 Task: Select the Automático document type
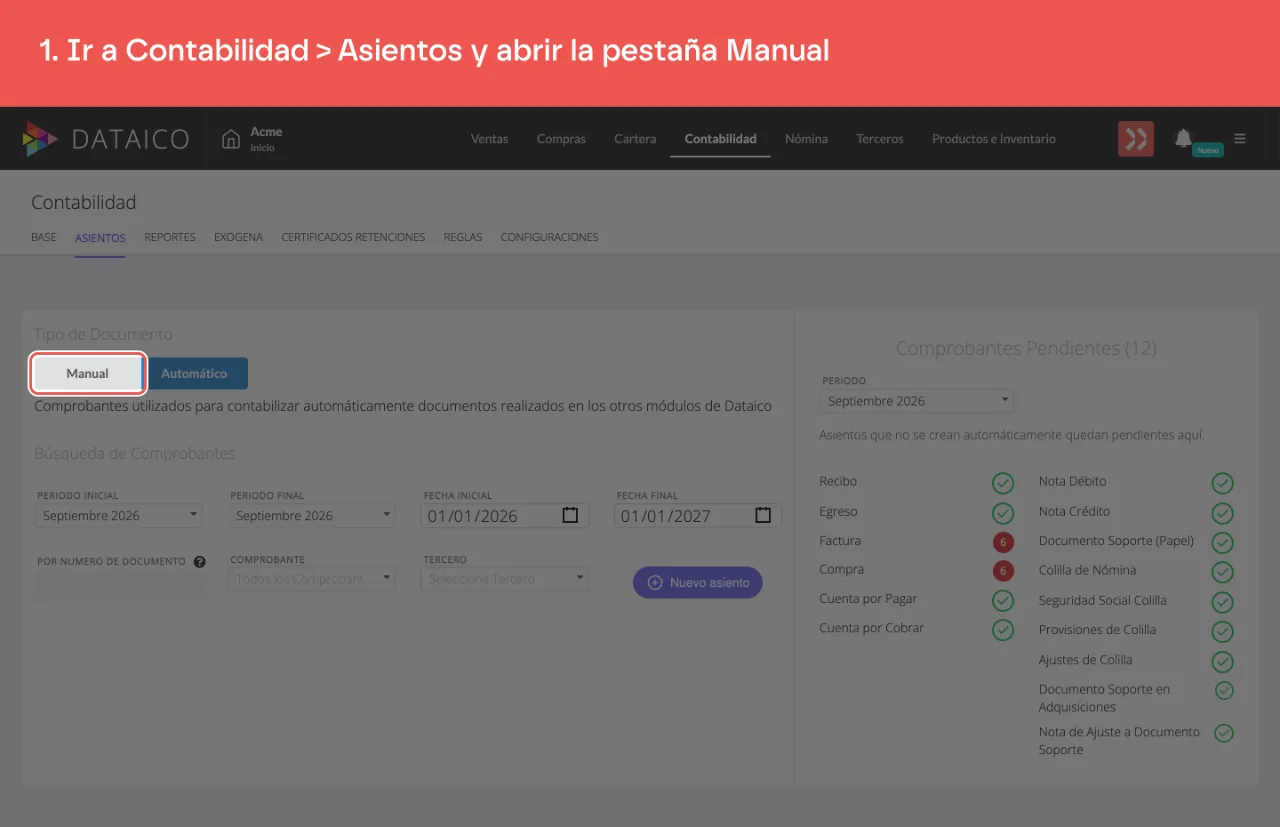(194, 373)
